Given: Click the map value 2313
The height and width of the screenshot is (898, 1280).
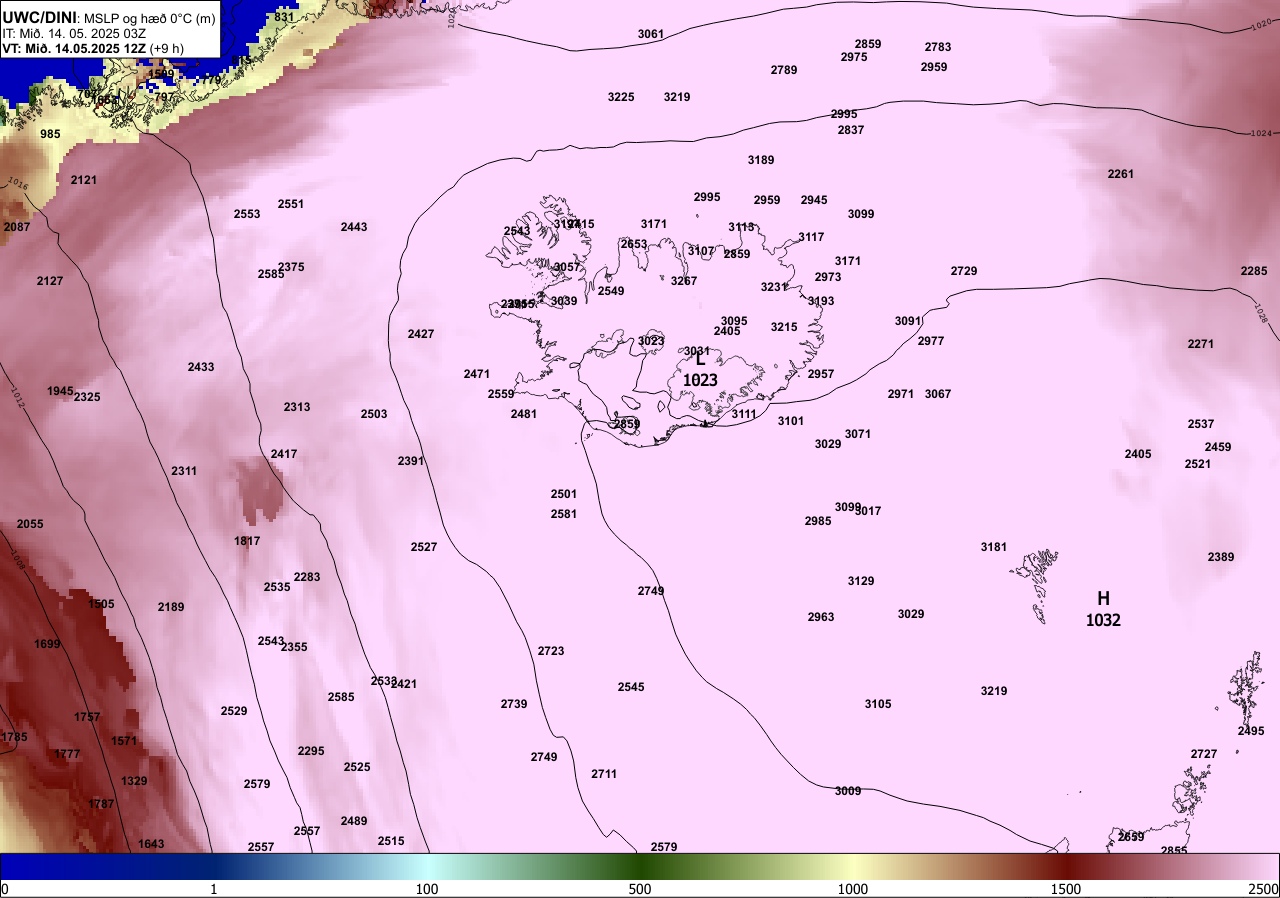Looking at the screenshot, I should 297,407.
